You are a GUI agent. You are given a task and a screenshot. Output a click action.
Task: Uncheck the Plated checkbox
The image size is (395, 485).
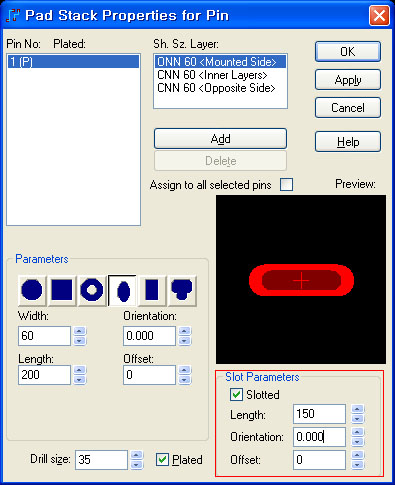[x=162, y=460]
